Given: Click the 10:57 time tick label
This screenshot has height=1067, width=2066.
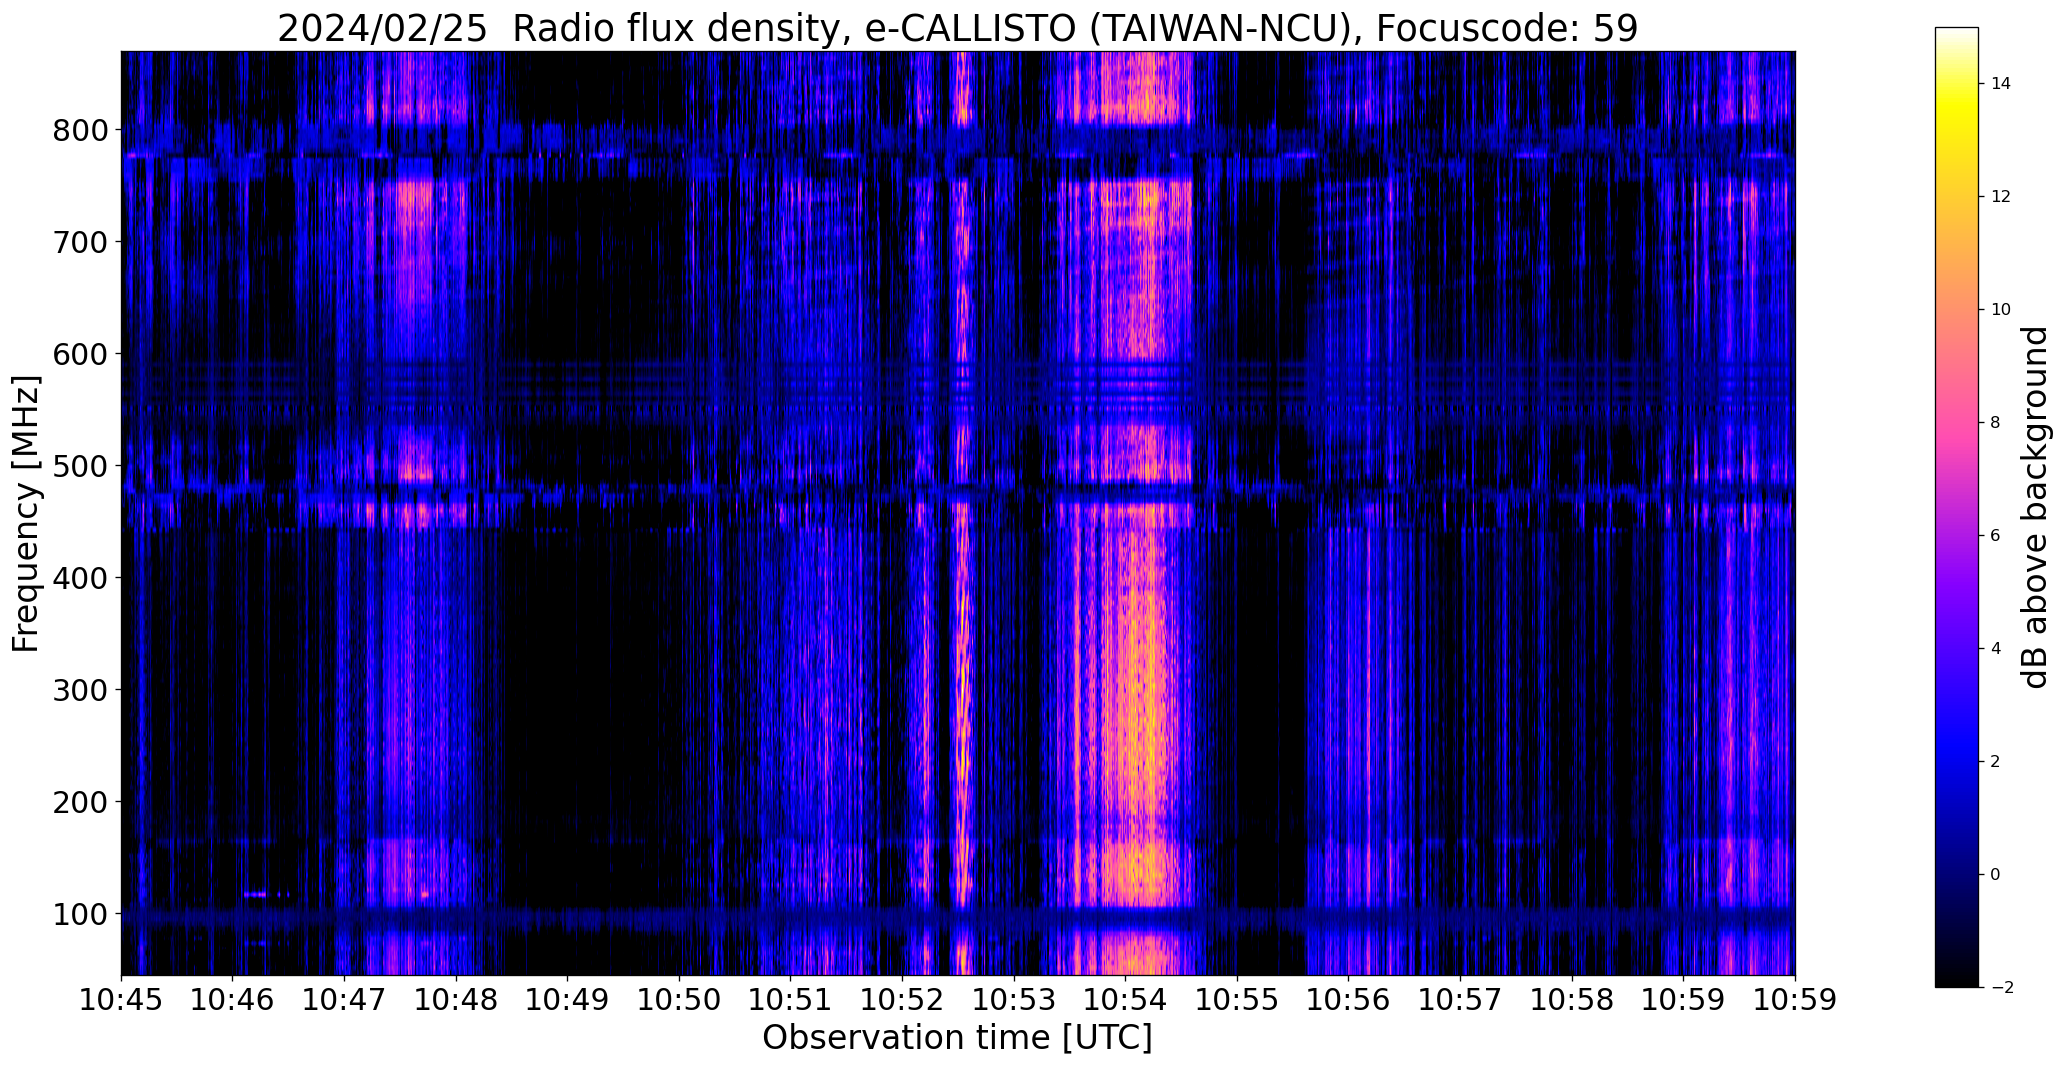Looking at the screenshot, I should click(x=1460, y=1000).
